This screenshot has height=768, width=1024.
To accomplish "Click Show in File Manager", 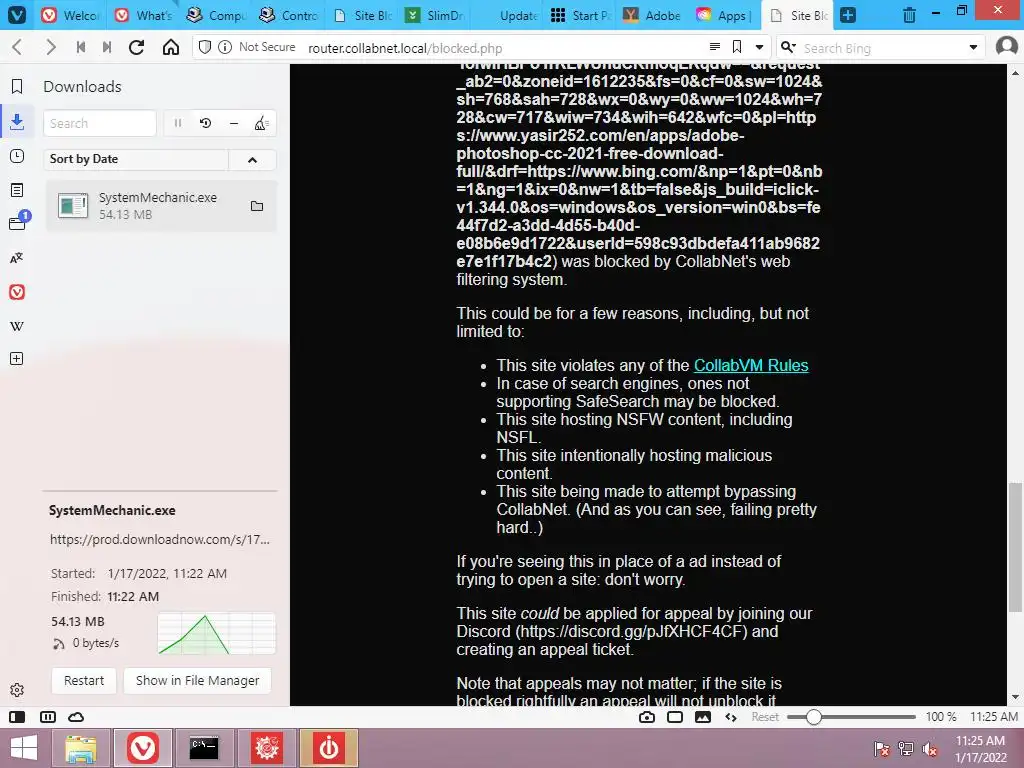I will (197, 680).
